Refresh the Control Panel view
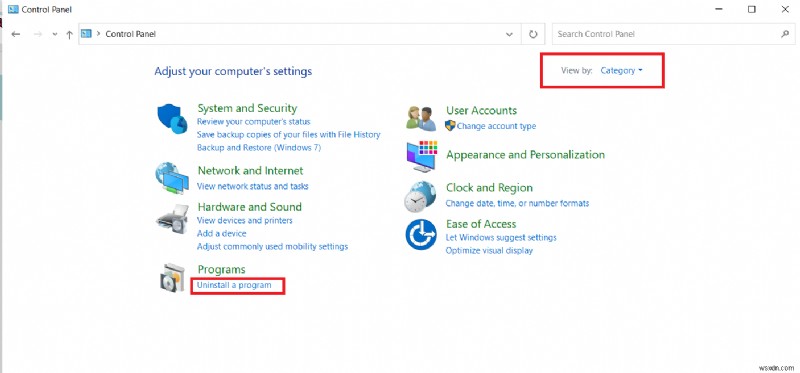The height and width of the screenshot is (373, 800). [x=533, y=34]
